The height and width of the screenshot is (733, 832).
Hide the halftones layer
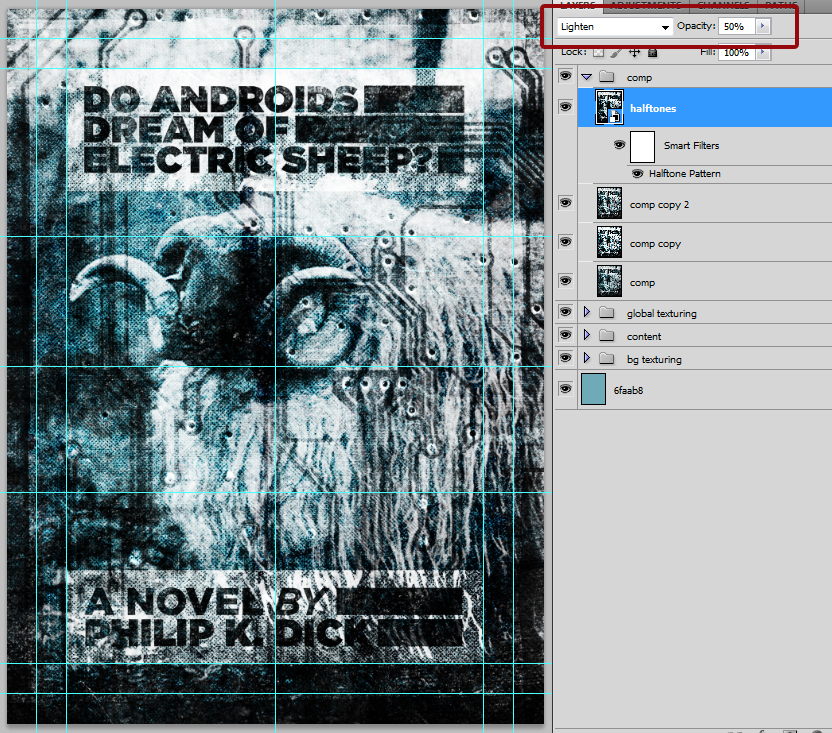tap(566, 107)
